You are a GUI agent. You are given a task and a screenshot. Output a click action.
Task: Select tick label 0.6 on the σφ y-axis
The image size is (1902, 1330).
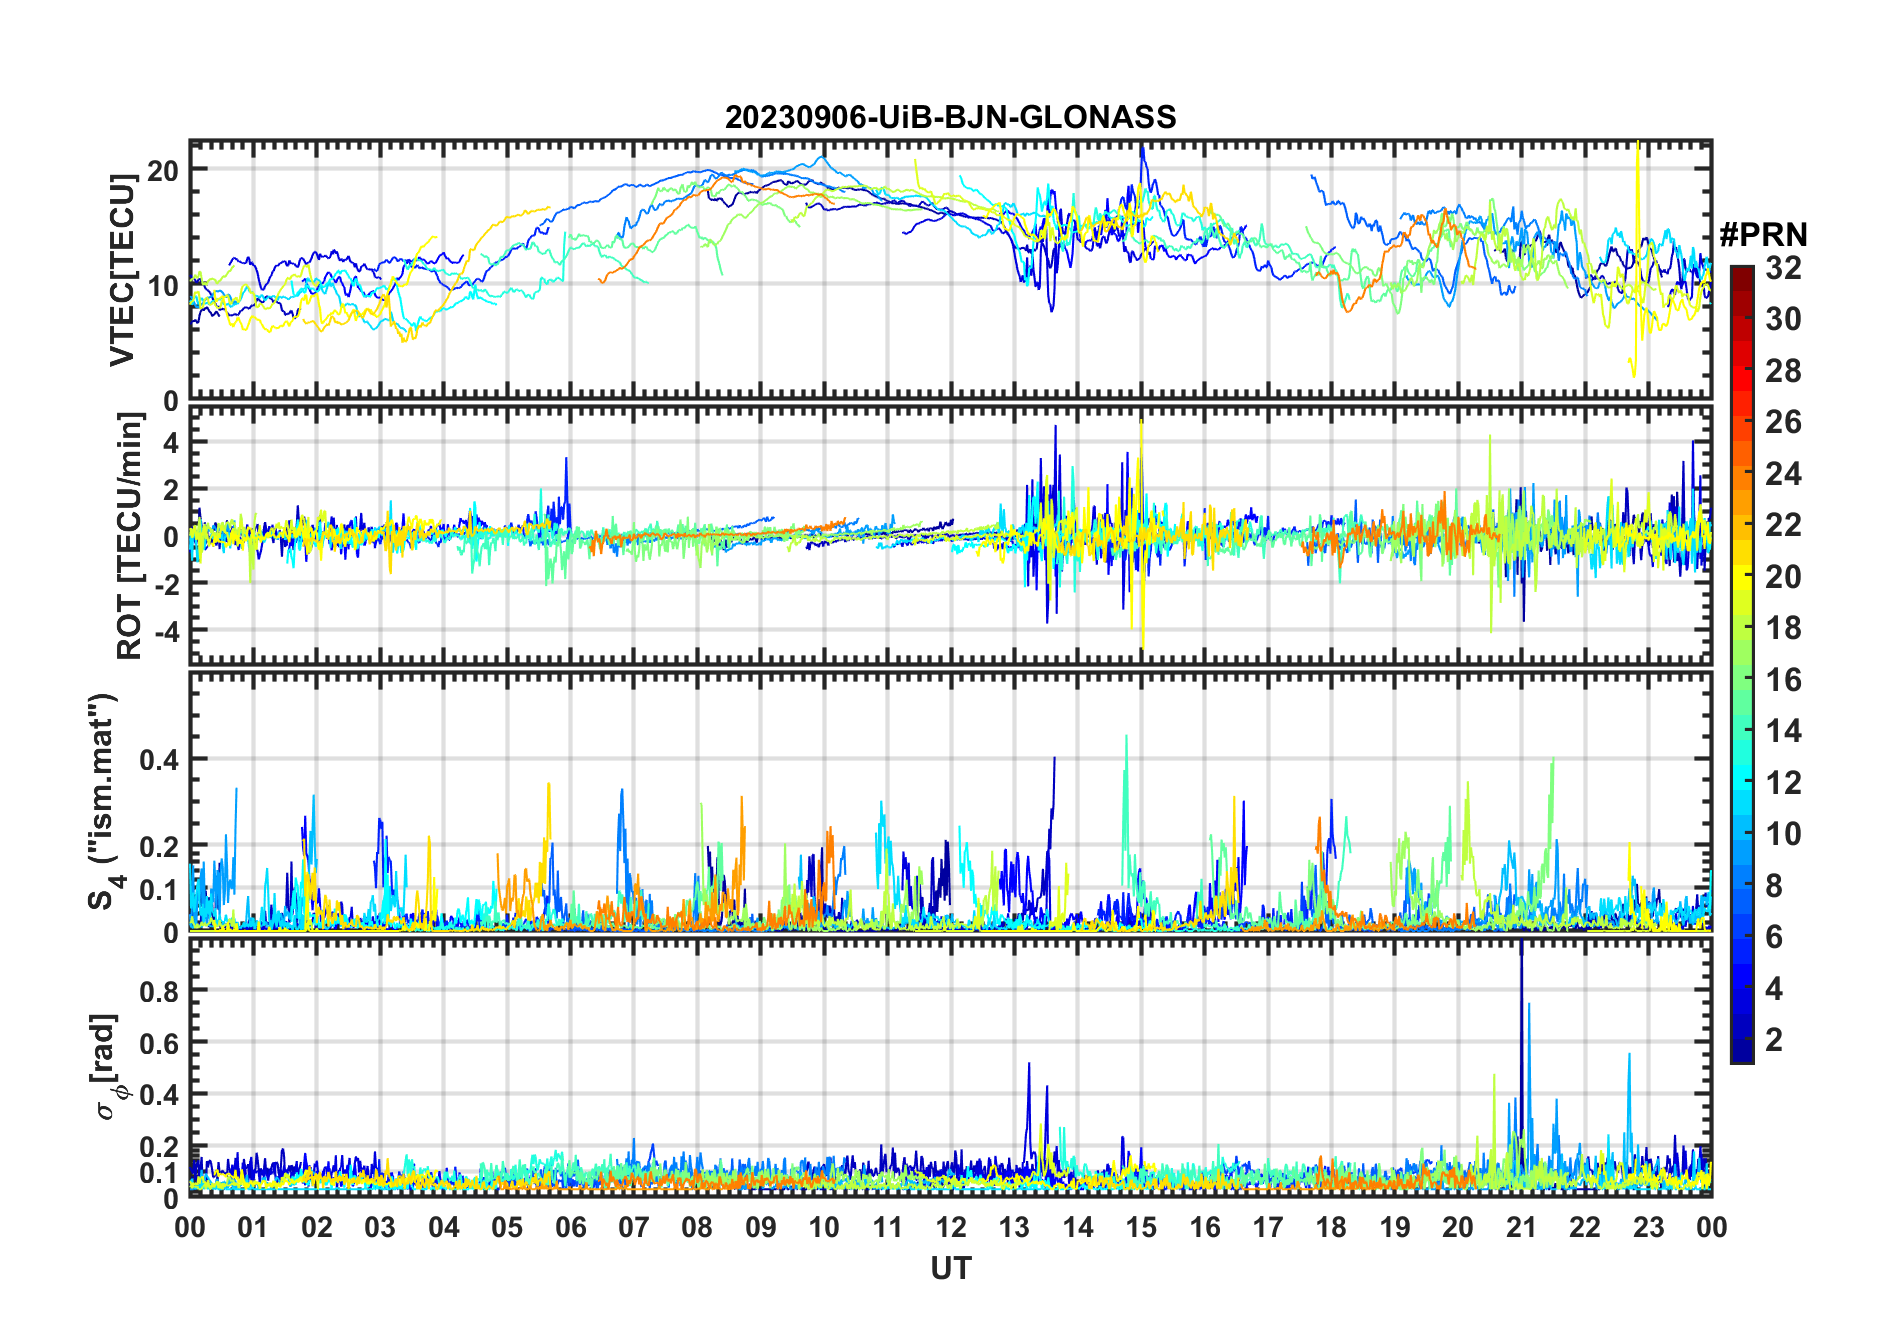coord(160,1043)
